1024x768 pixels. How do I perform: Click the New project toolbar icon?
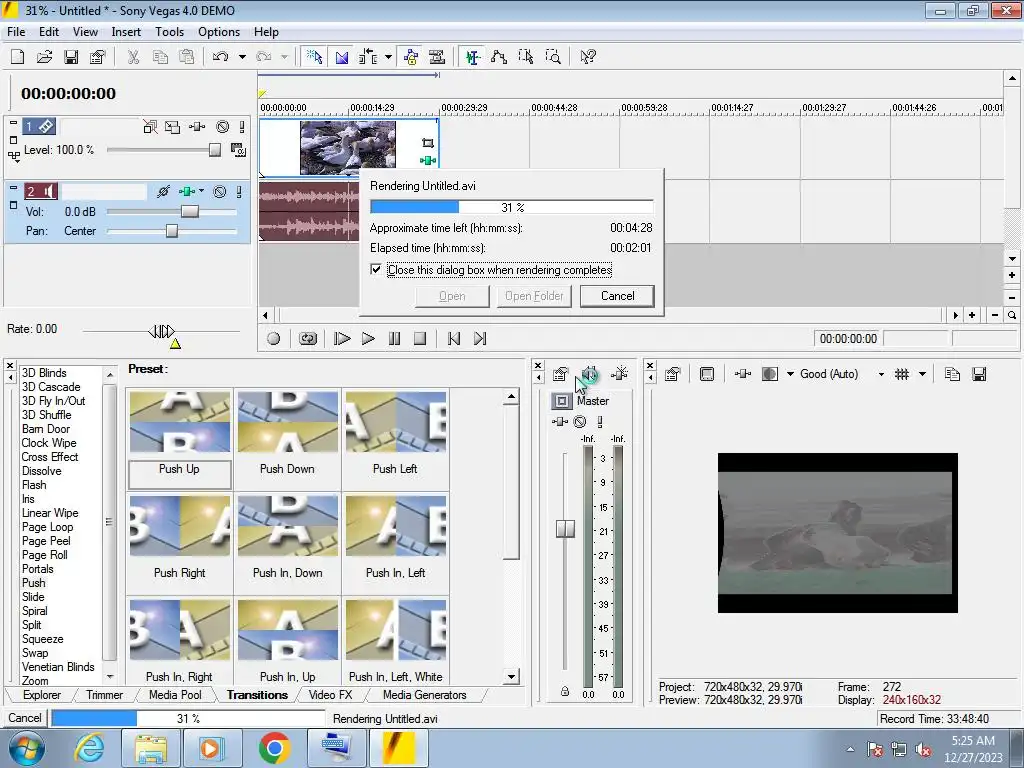[x=18, y=57]
